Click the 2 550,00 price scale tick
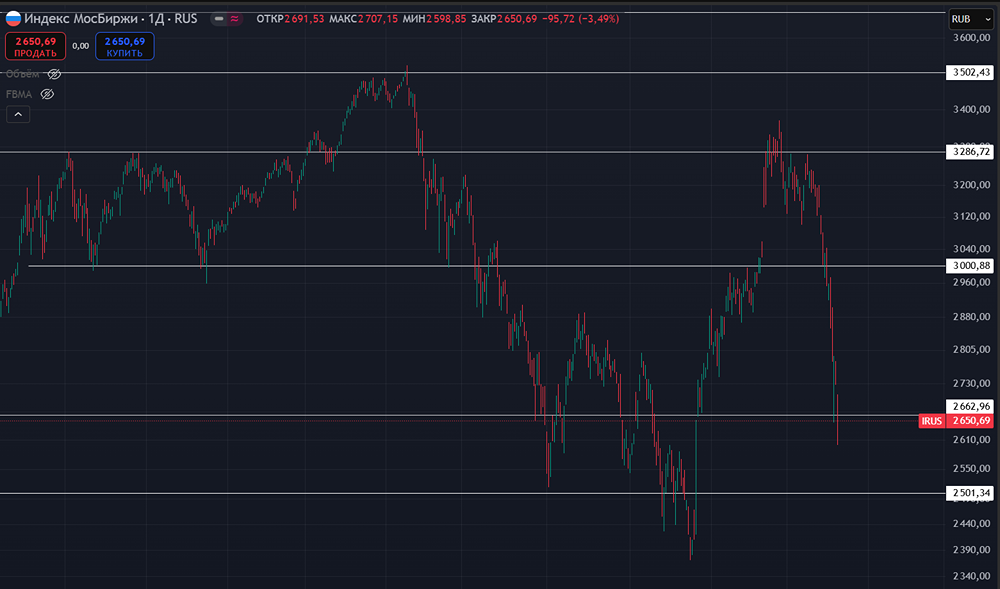1000x589 pixels. coord(971,469)
